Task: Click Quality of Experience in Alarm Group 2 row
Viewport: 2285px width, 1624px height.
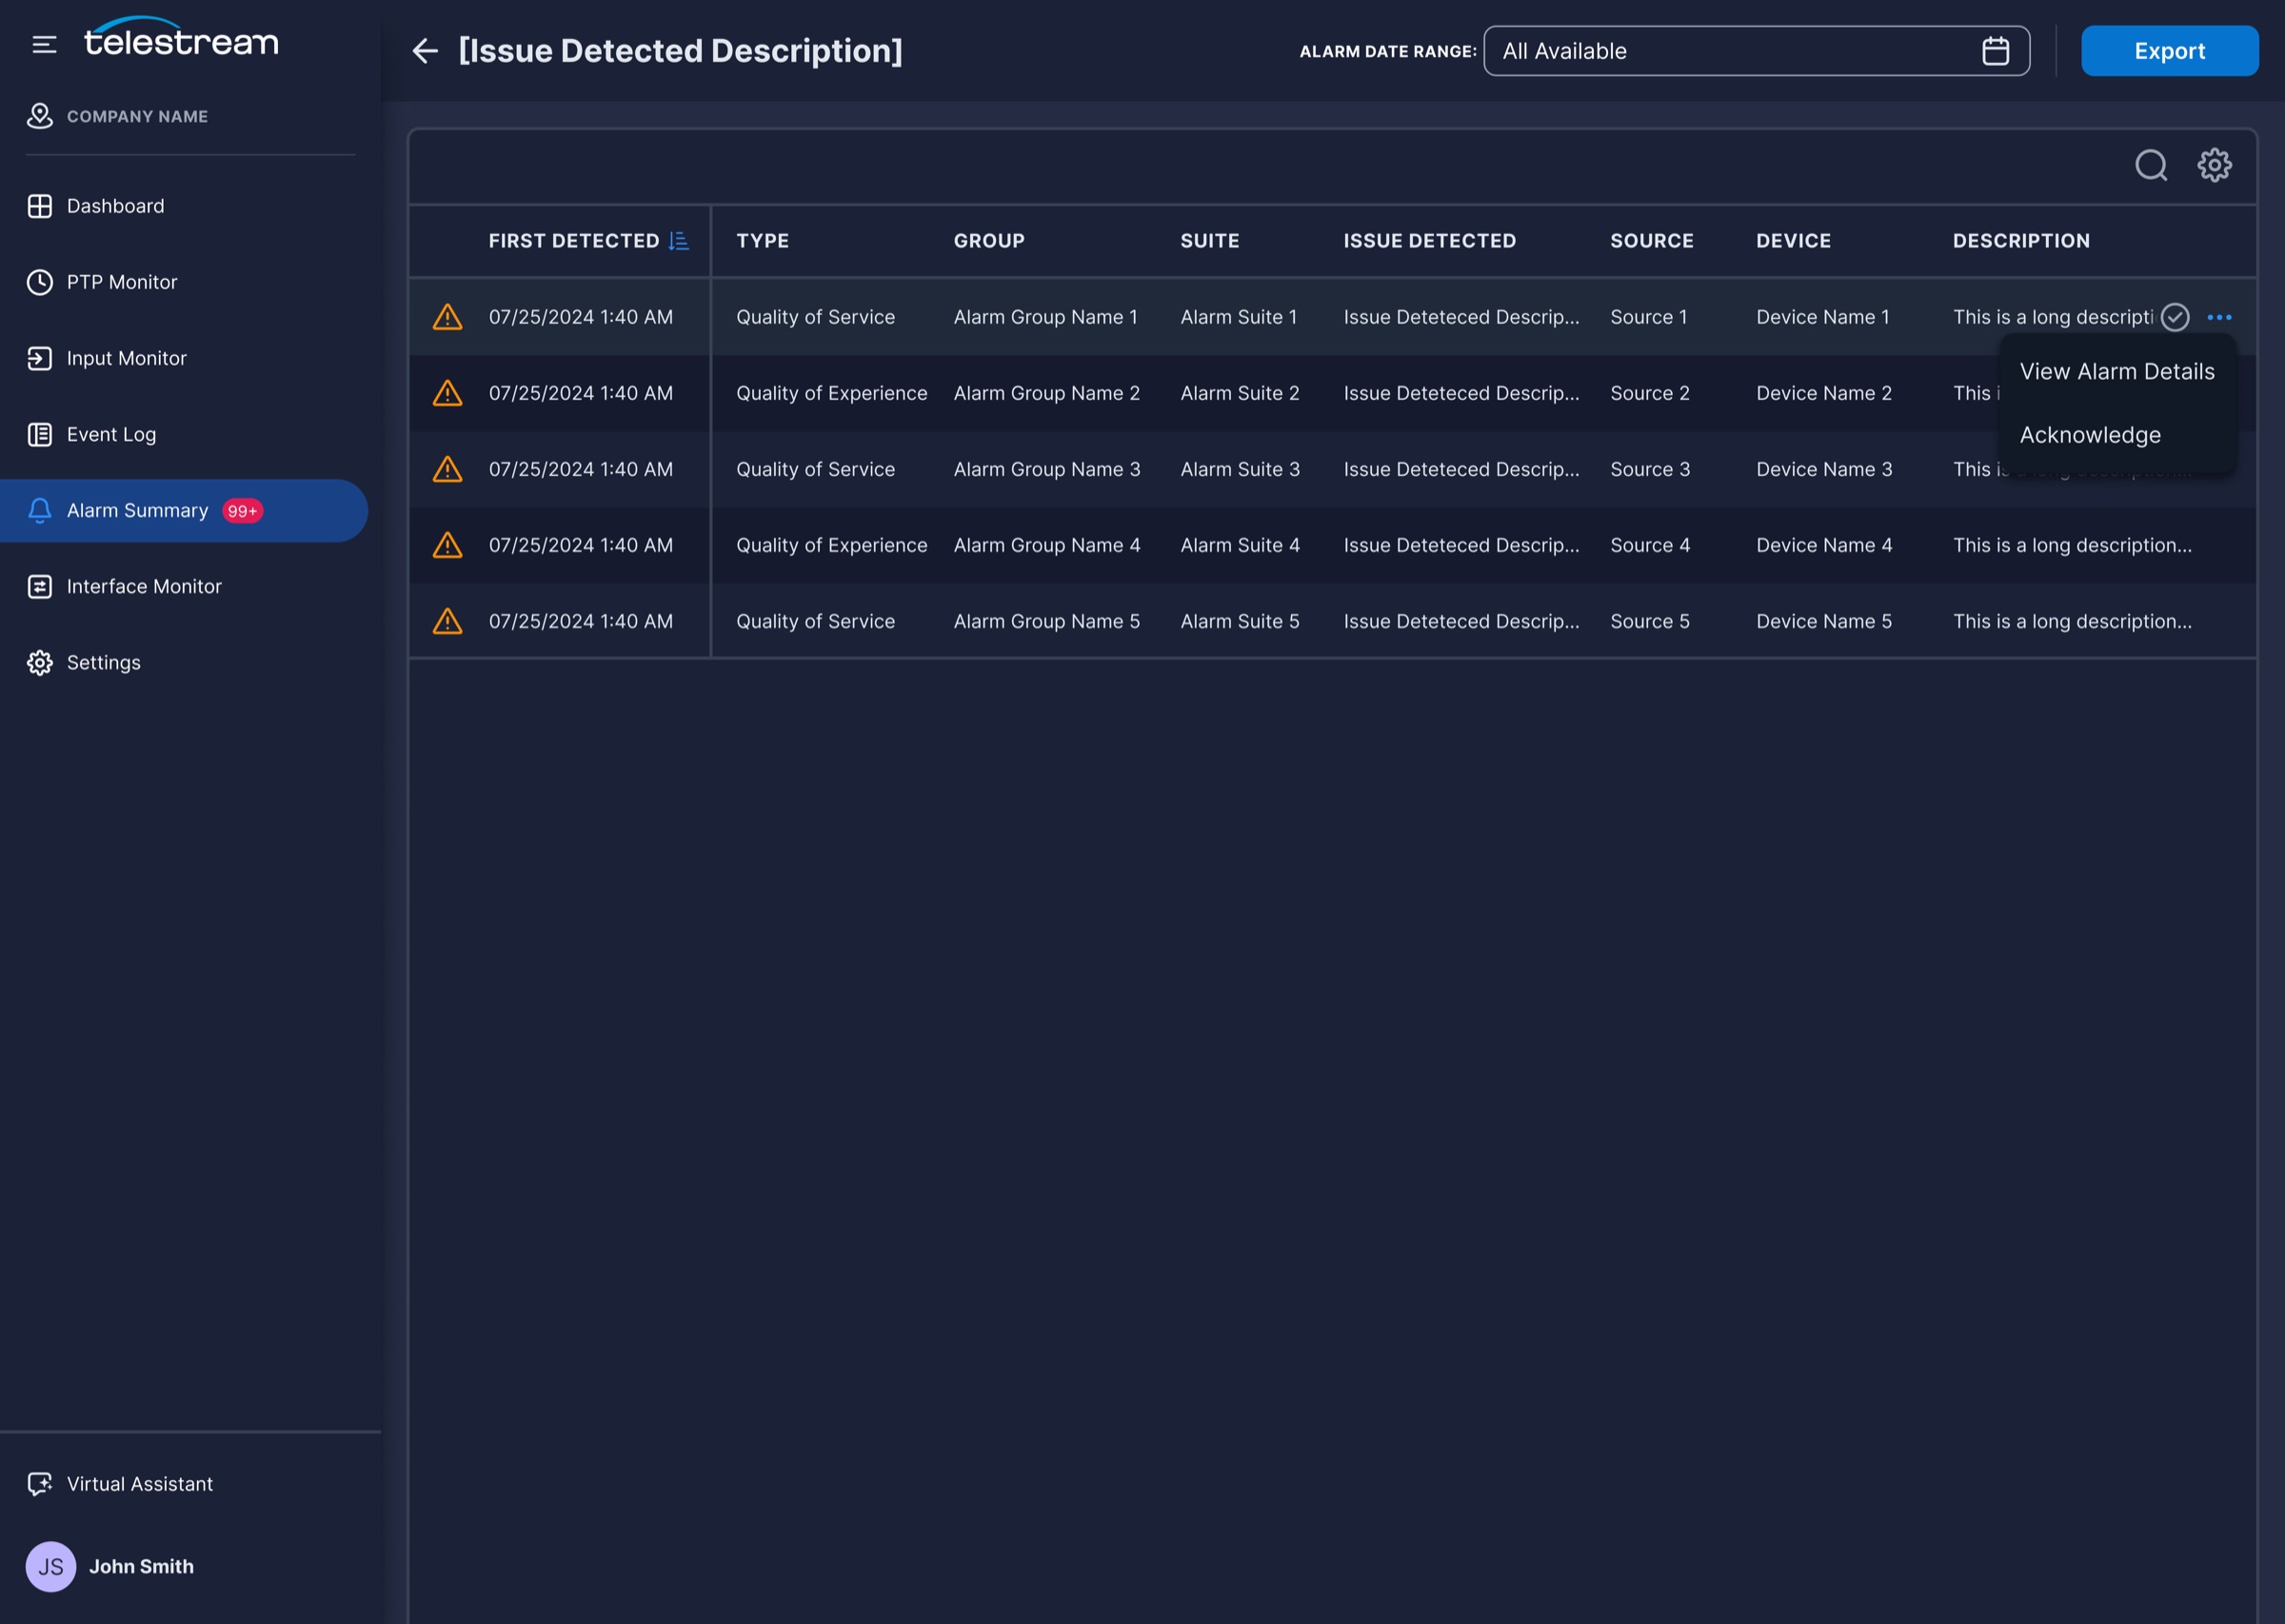Action: (832, 393)
